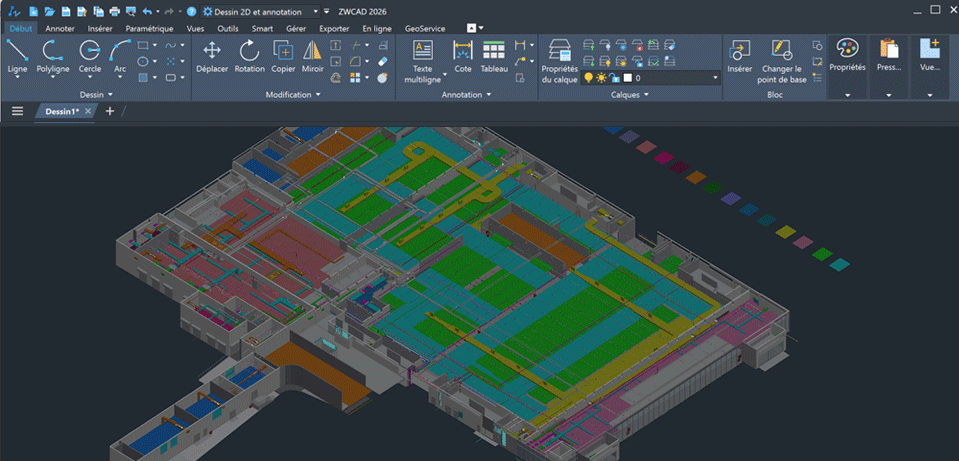Image resolution: width=959 pixels, height=461 pixels.
Task: Click the spline curve icon in Dessin
Action: coord(171,45)
